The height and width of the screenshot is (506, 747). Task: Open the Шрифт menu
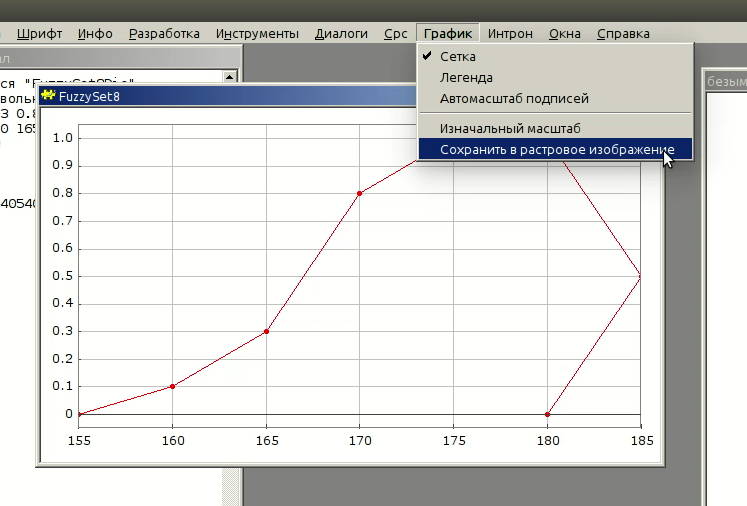point(39,34)
